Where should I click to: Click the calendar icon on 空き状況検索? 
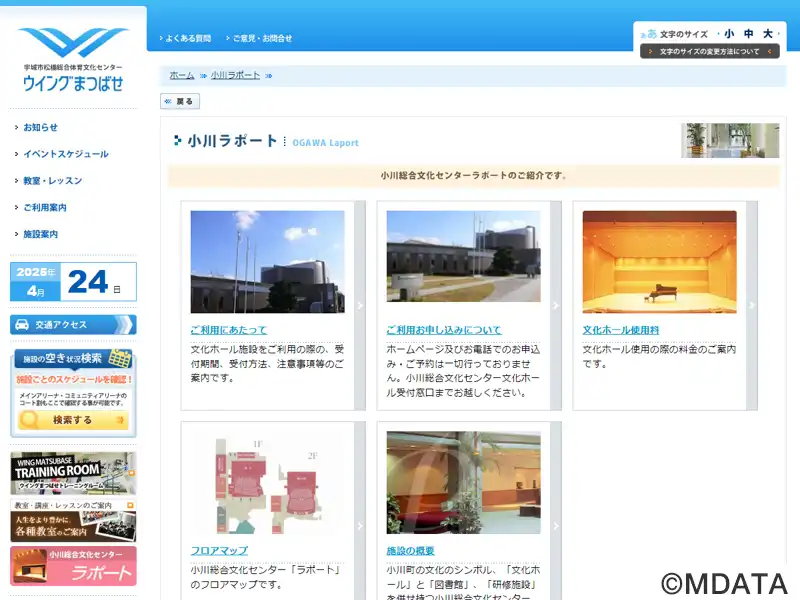coord(120,358)
